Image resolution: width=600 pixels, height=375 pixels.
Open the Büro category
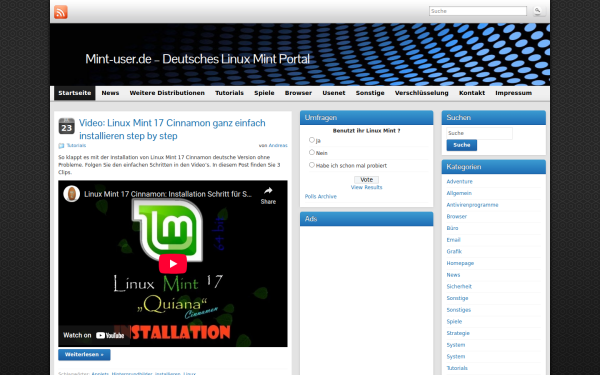pos(452,228)
